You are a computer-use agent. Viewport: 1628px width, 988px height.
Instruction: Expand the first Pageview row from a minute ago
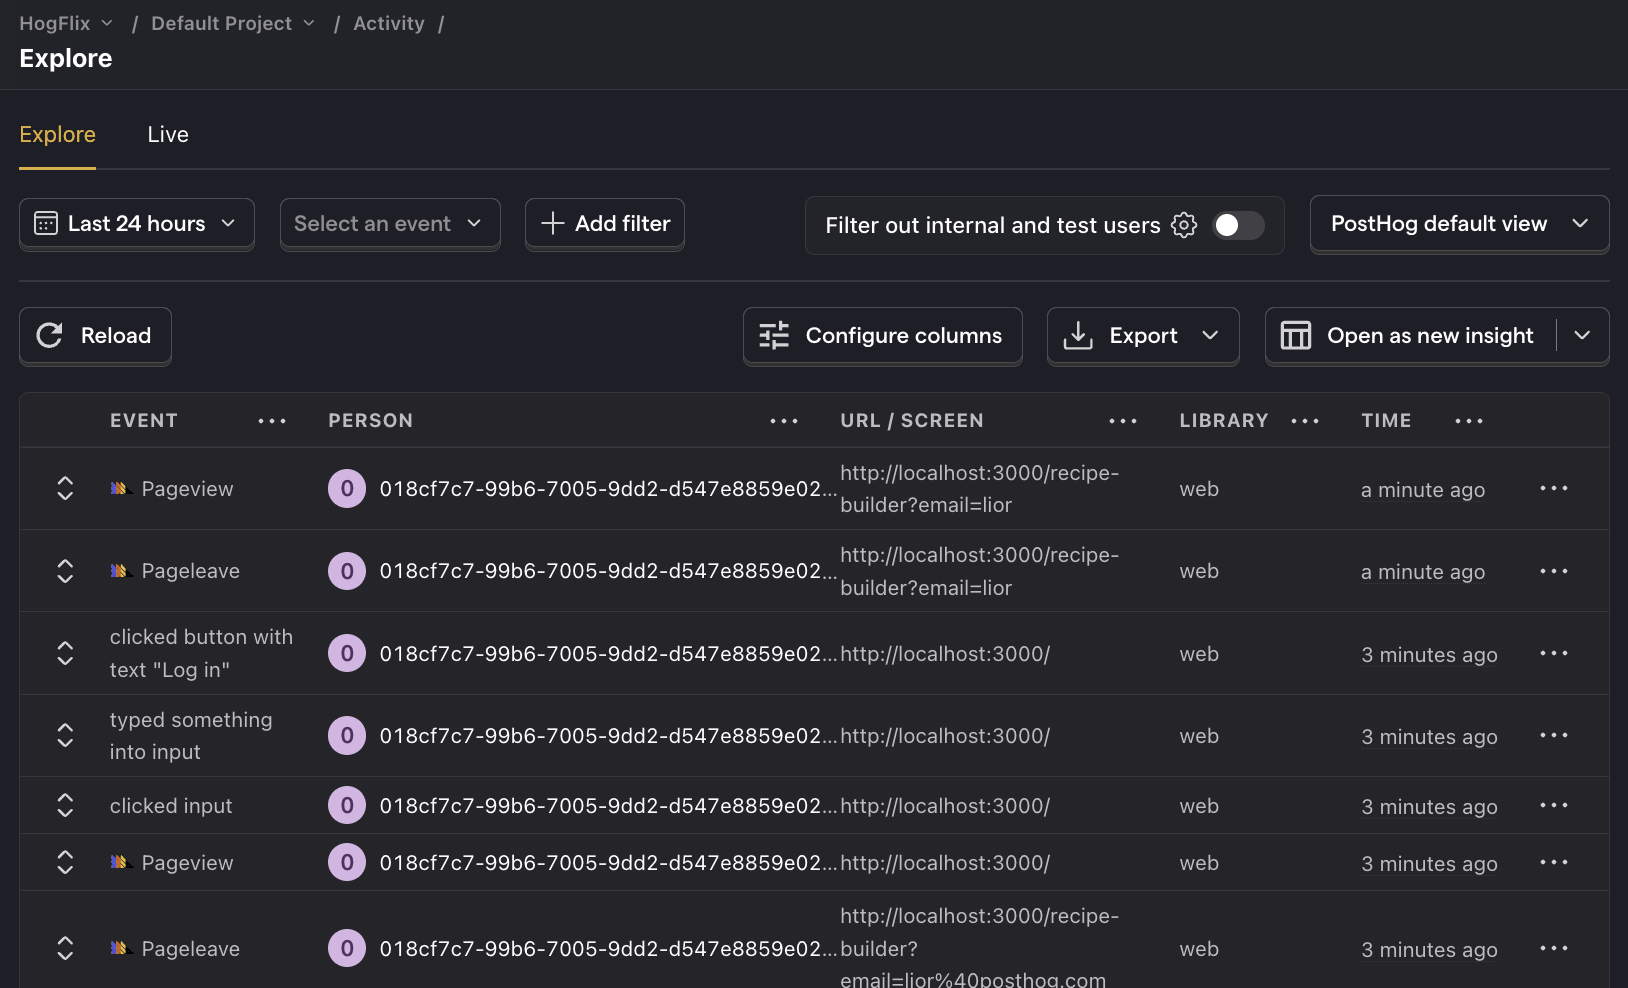coord(65,488)
